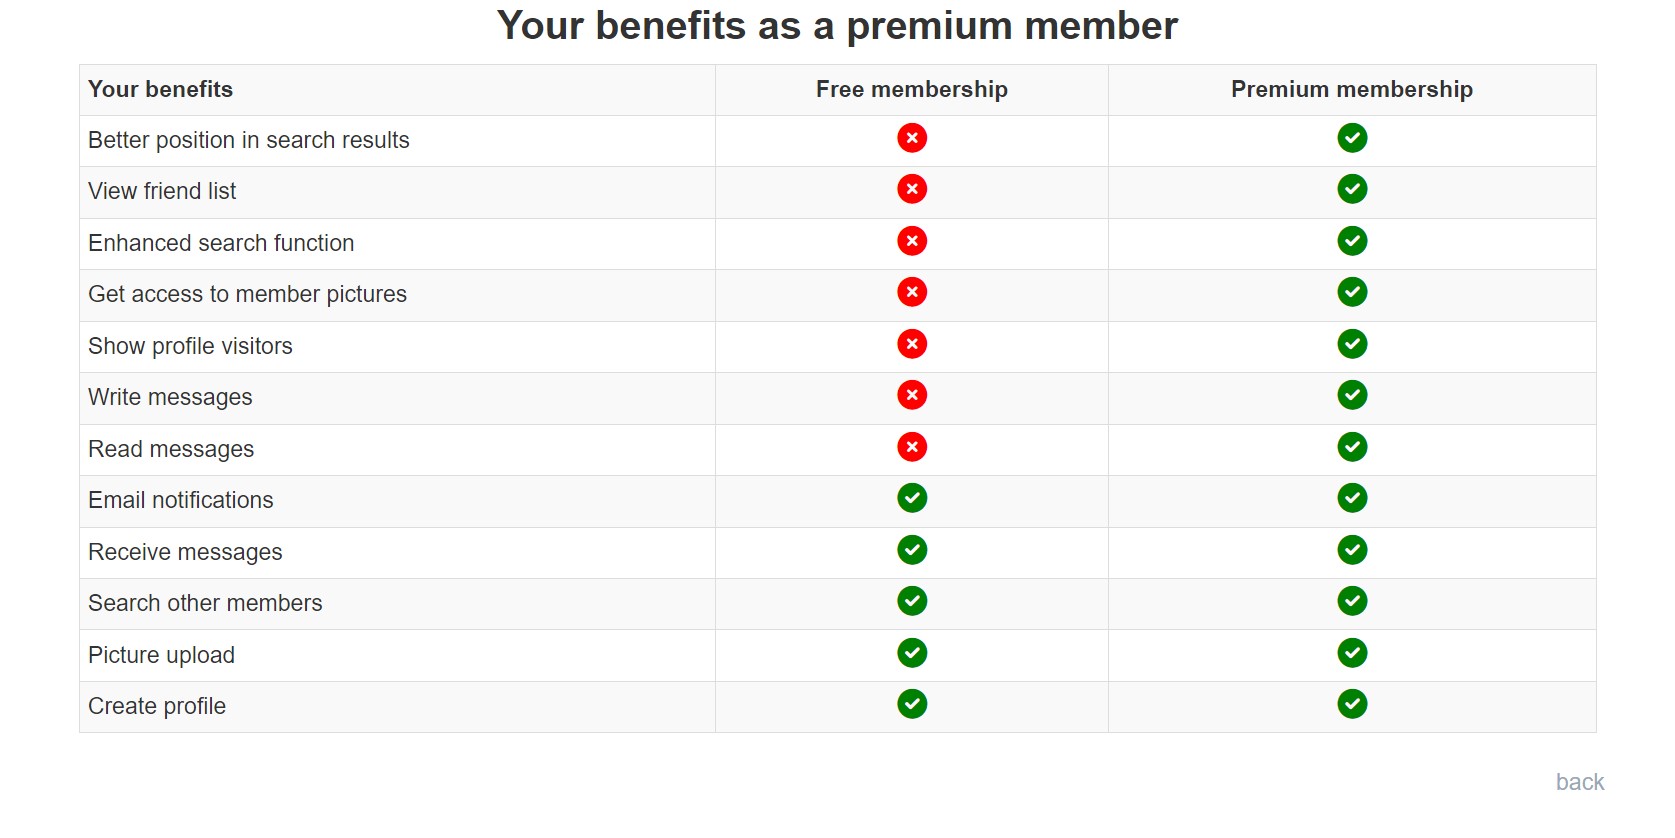Click red X icon for Read messages
The height and width of the screenshot is (838, 1675).
(x=912, y=447)
